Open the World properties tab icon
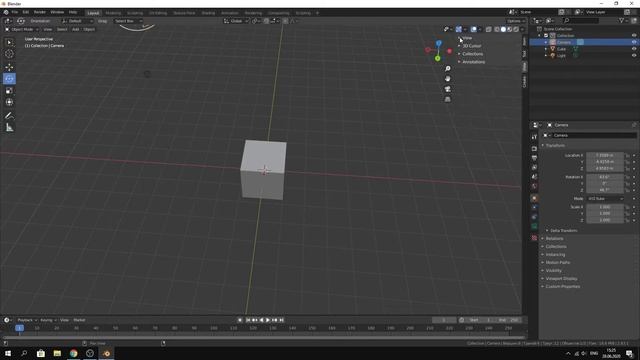 (x=534, y=186)
